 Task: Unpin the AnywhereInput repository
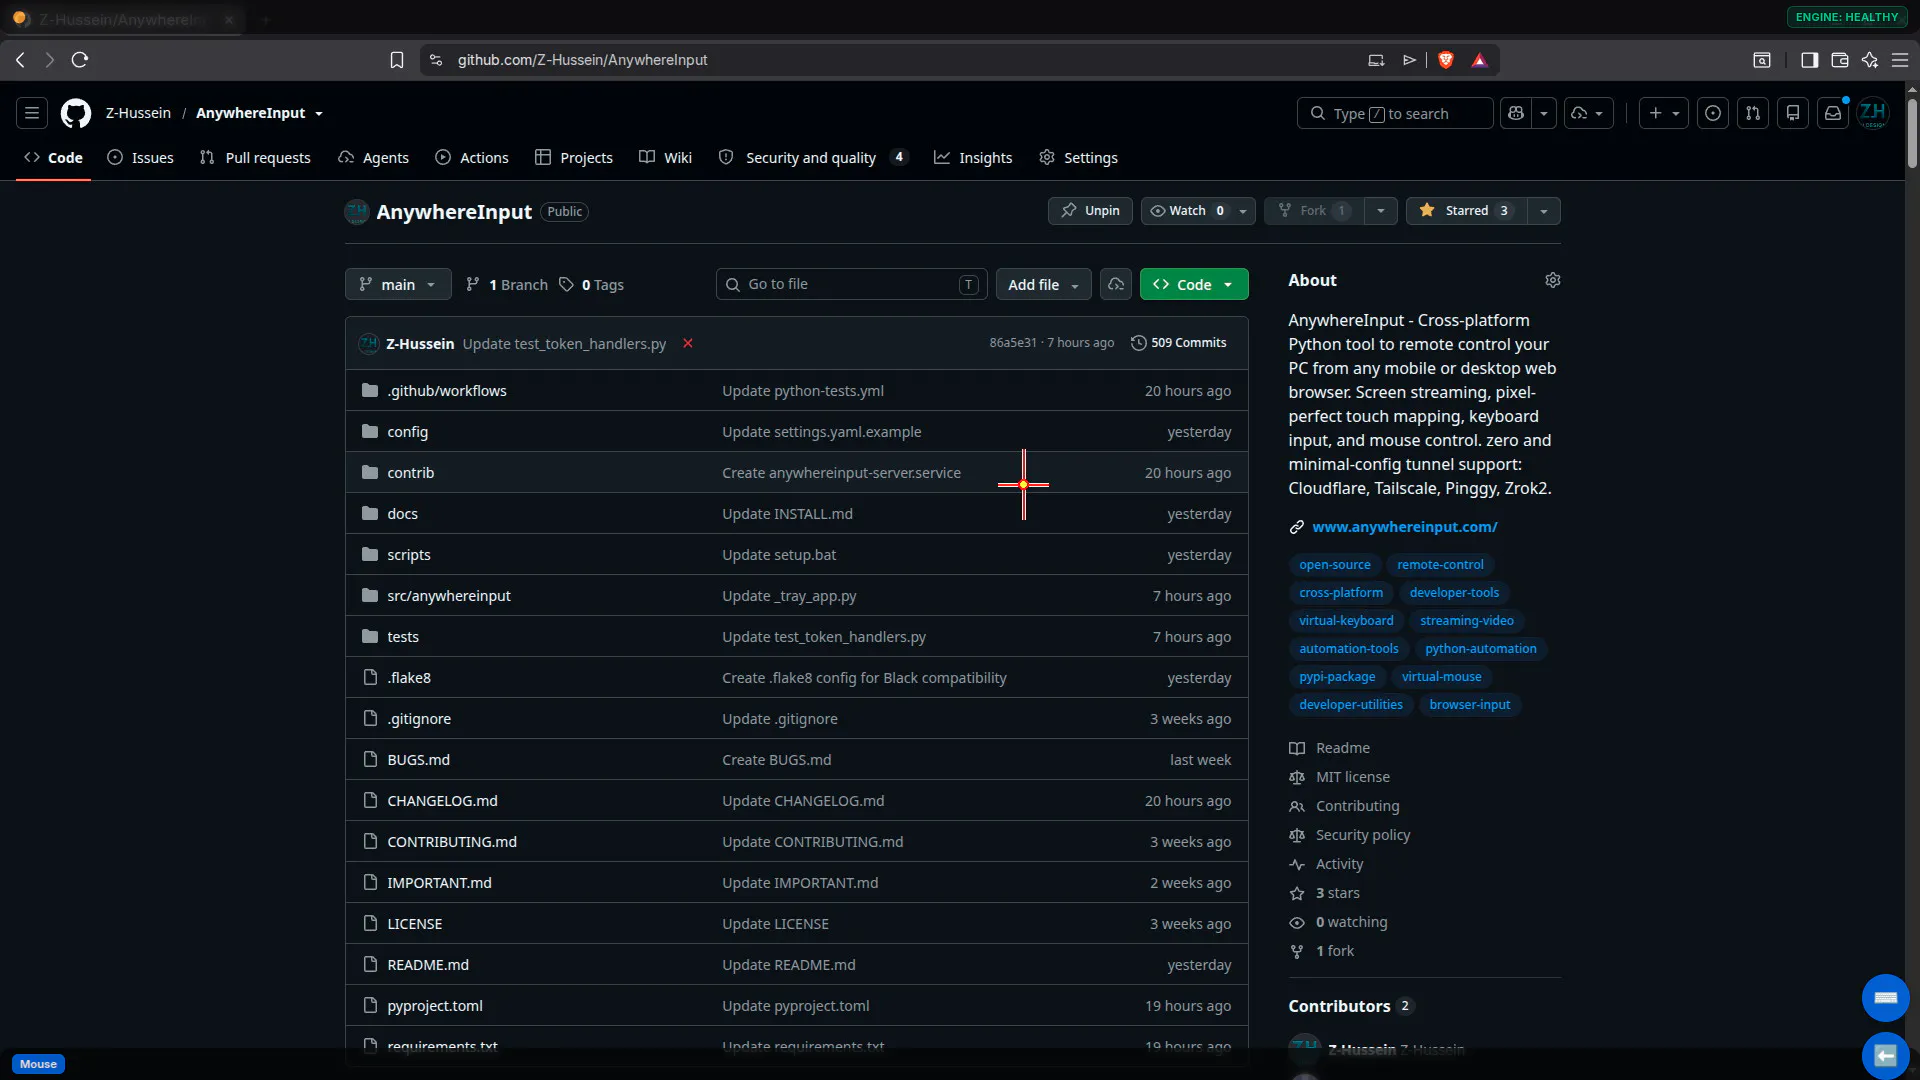click(x=1090, y=211)
